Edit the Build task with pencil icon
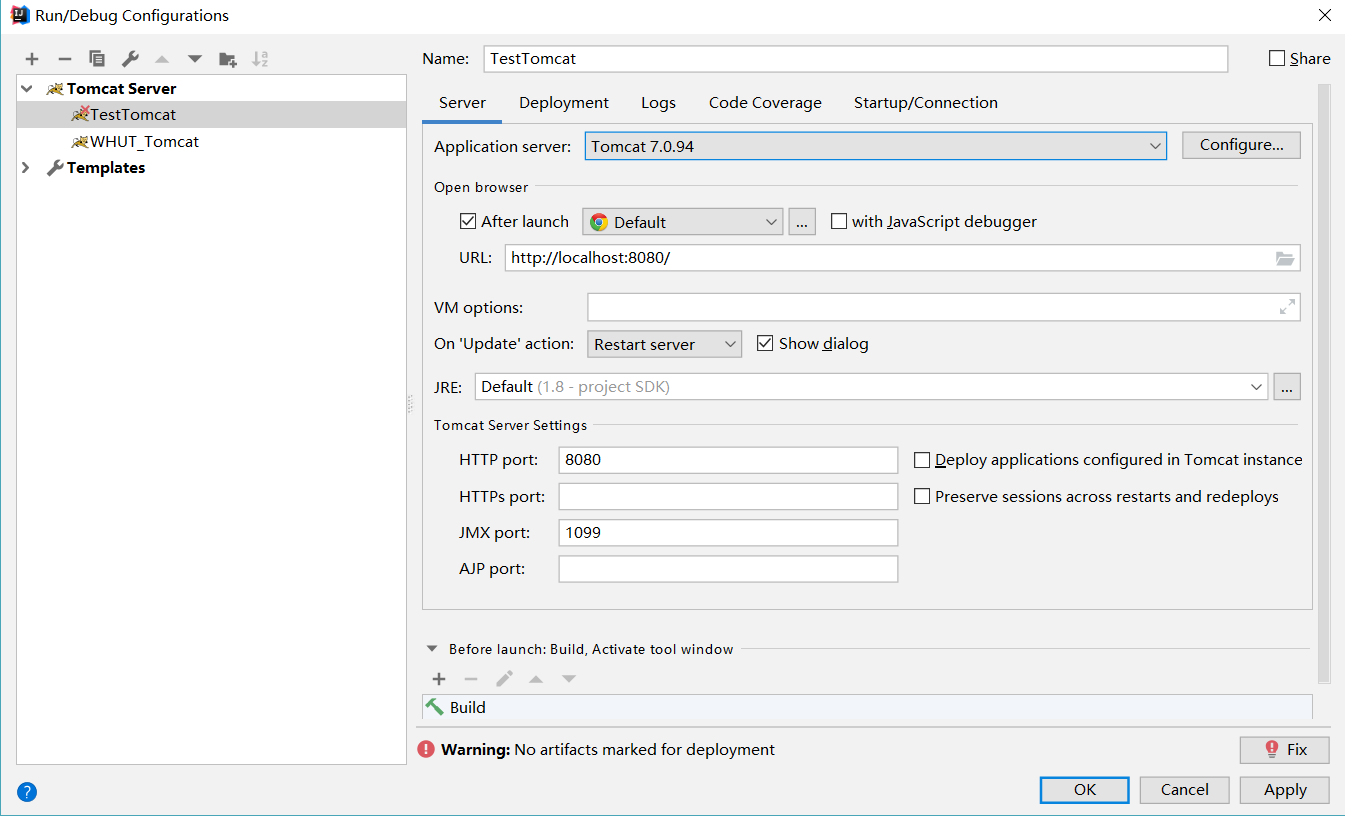The height and width of the screenshot is (816, 1345). point(504,679)
